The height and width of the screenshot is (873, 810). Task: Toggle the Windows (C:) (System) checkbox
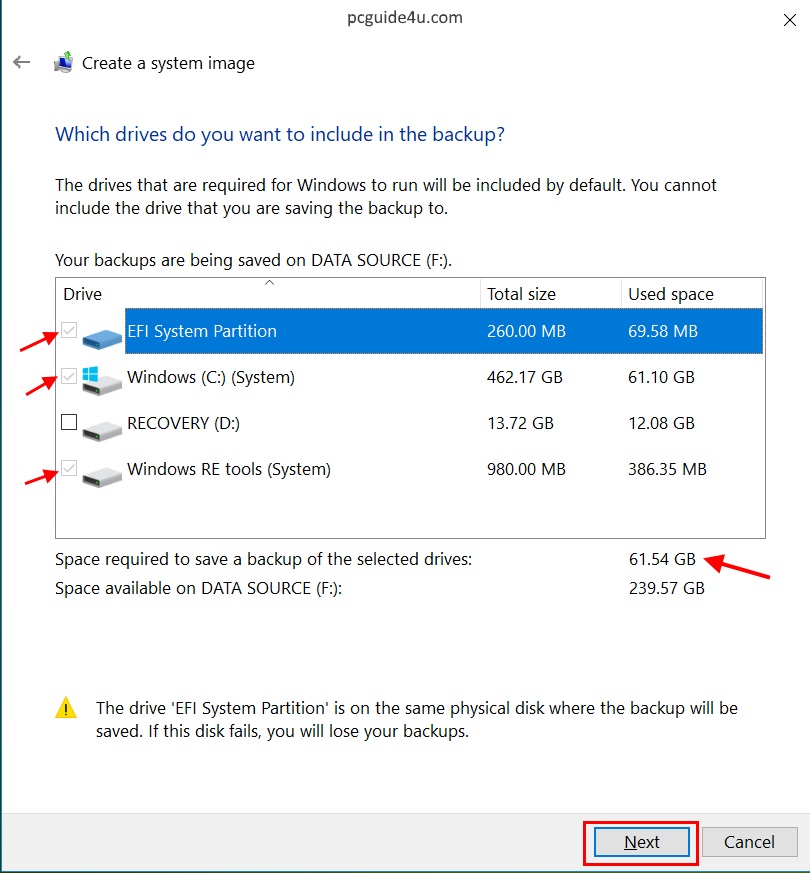tap(69, 377)
